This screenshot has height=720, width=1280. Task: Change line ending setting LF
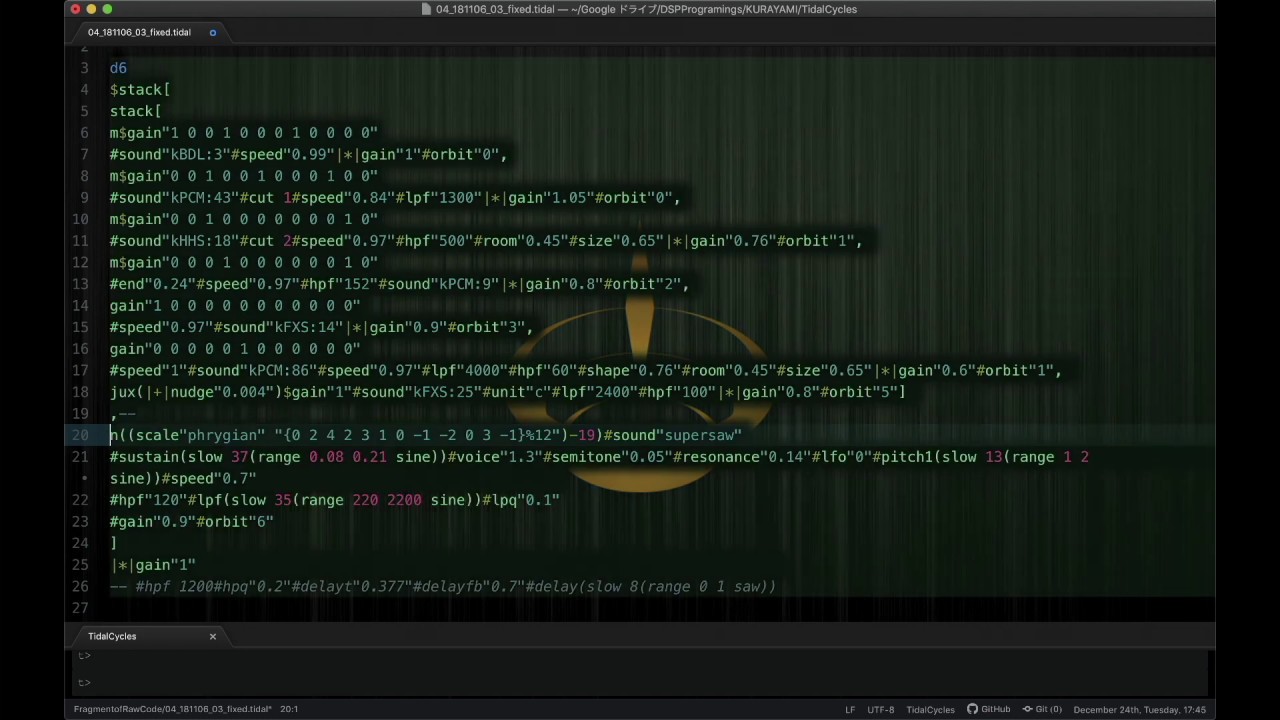pos(850,710)
